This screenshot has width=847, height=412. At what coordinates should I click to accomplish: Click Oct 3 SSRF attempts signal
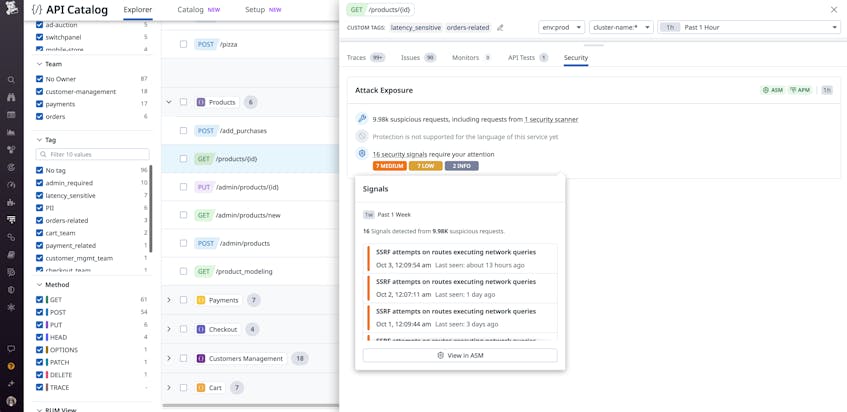pyautogui.click(x=462, y=259)
